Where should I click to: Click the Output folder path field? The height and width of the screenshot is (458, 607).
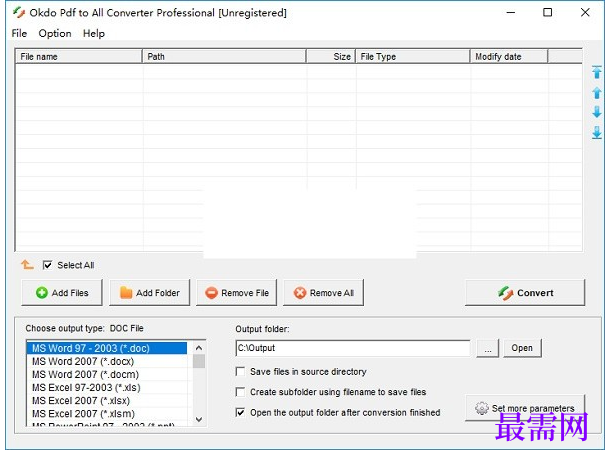[353, 348]
